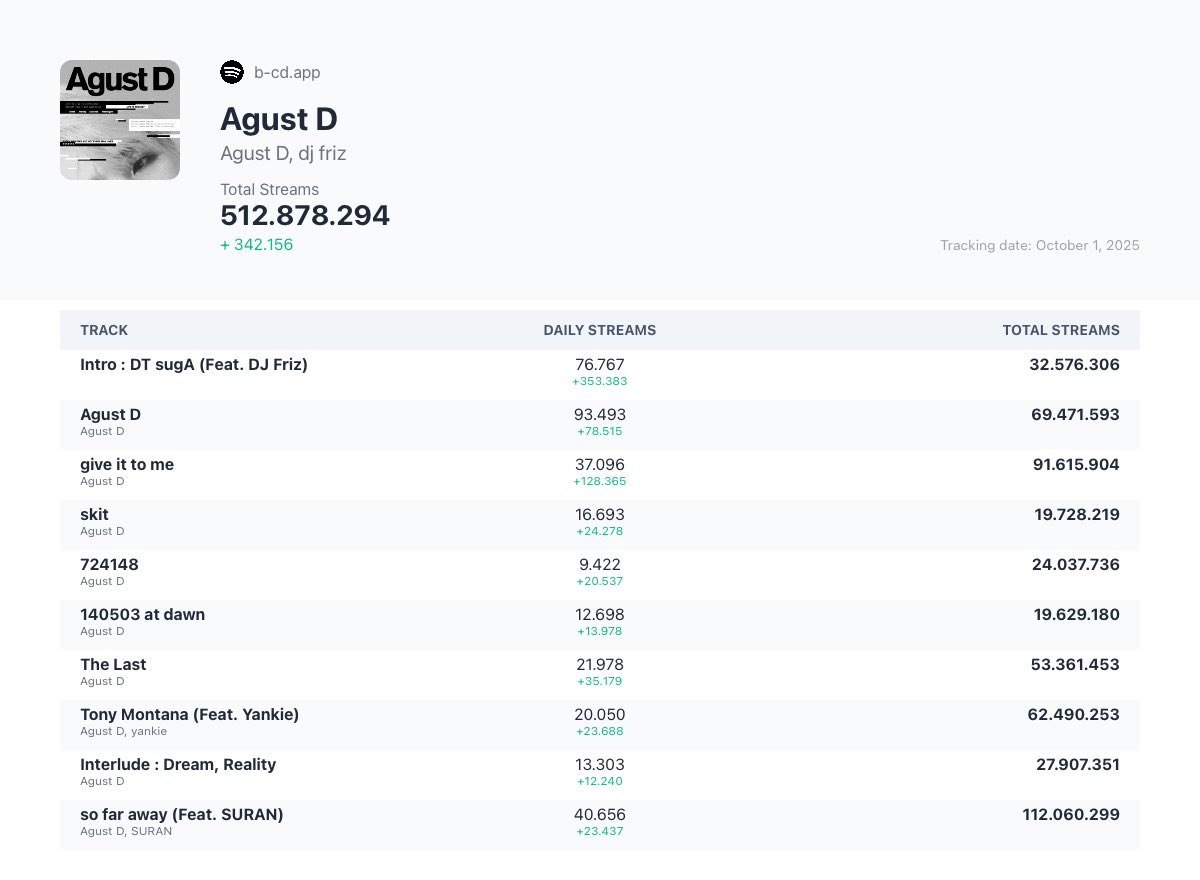
Task: Click total streams 19.728.219
Action: (1077, 515)
